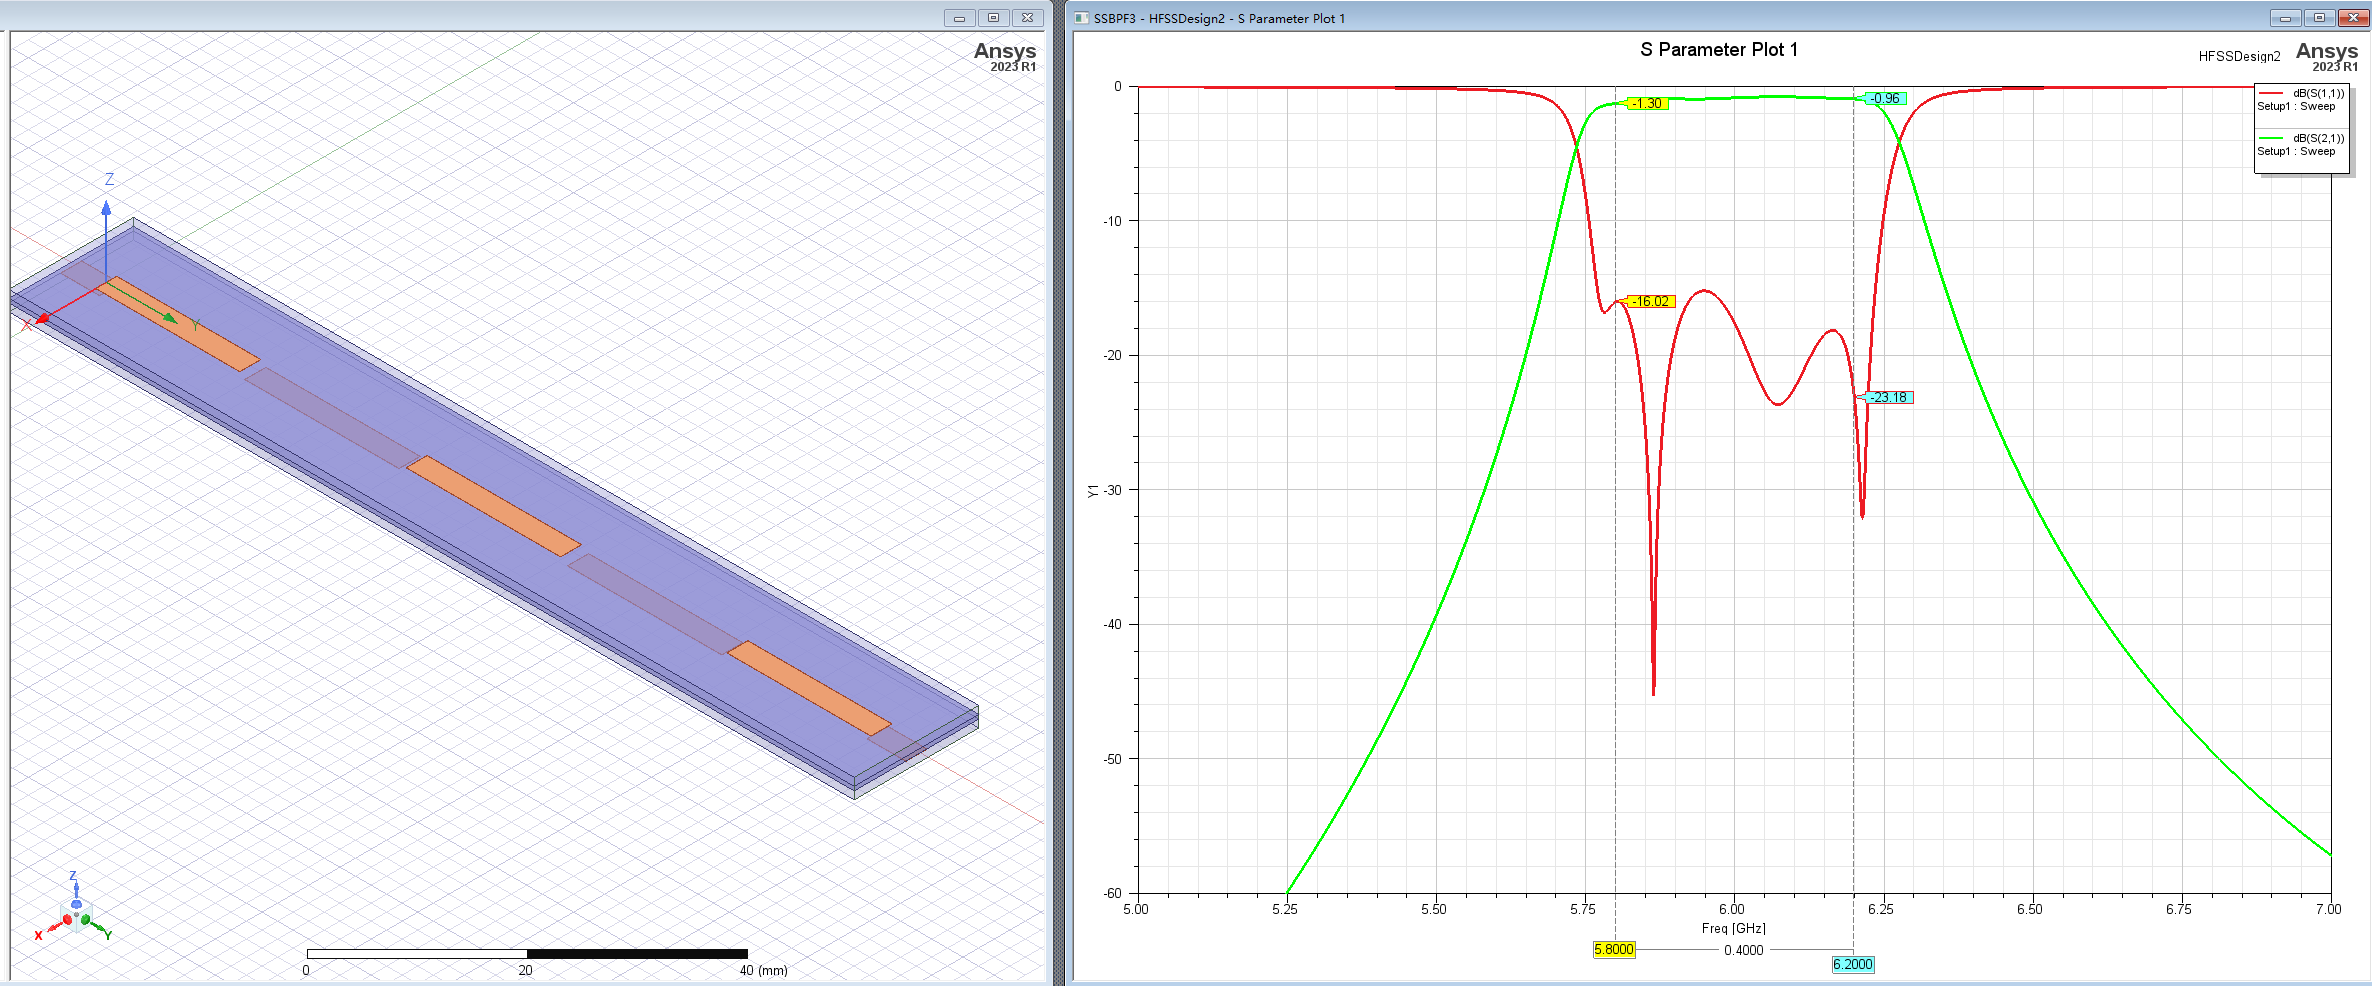
Task: Click the -10 tick label on the Y axis
Action: [x=1113, y=221]
